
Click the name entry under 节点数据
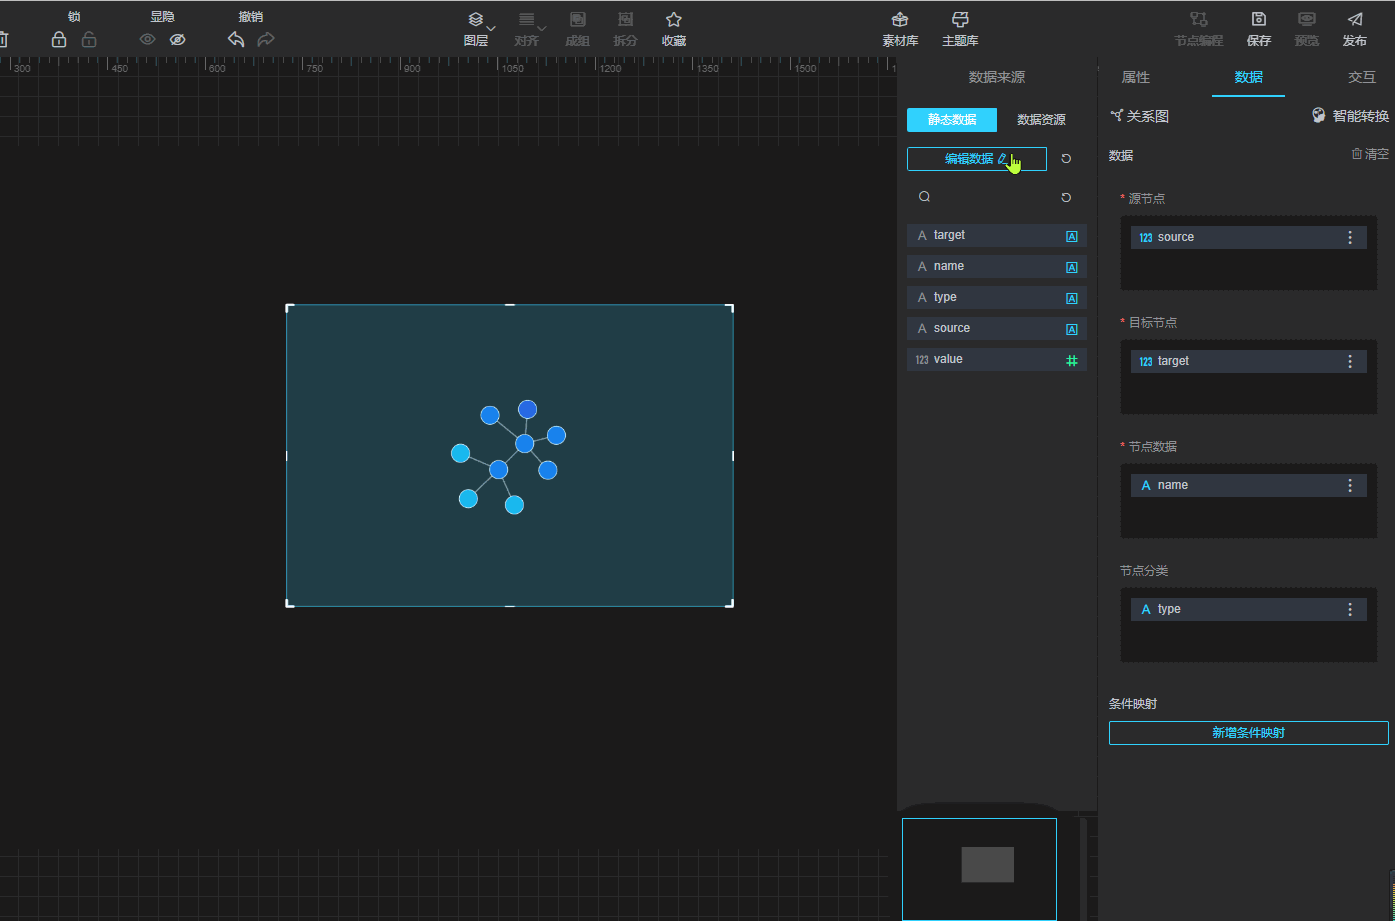tap(1248, 486)
